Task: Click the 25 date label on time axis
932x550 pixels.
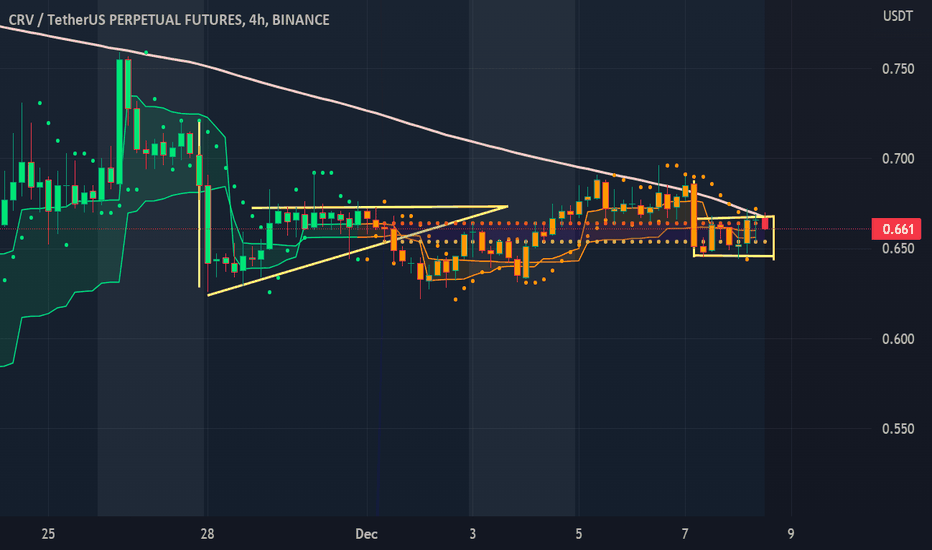Action: [x=48, y=534]
